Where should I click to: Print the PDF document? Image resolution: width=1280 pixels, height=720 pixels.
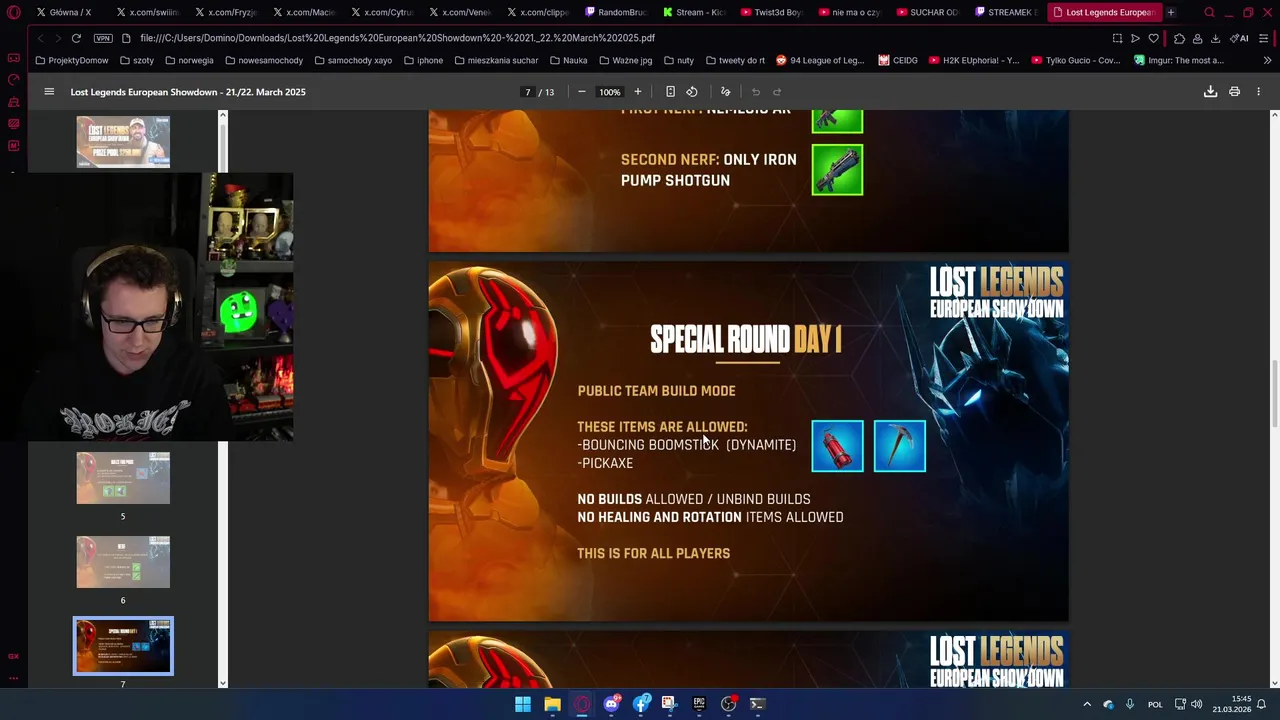[x=1234, y=92]
